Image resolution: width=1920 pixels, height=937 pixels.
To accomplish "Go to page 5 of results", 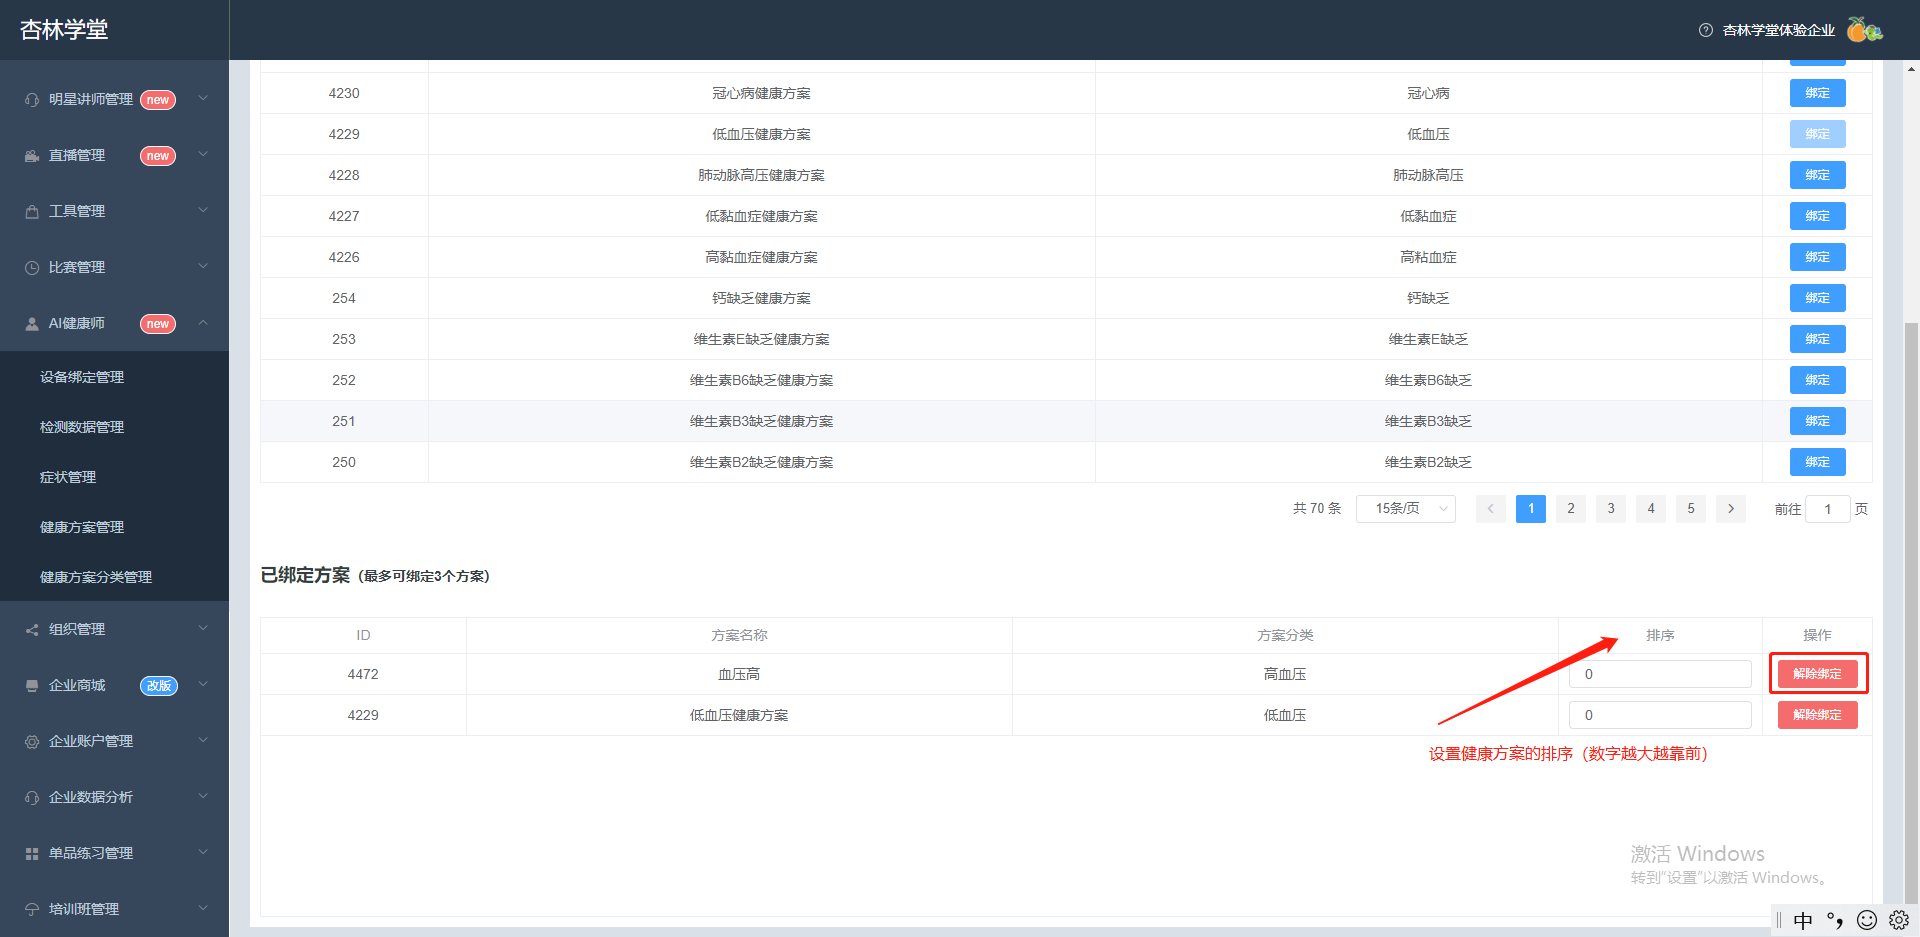I will coord(1691,509).
